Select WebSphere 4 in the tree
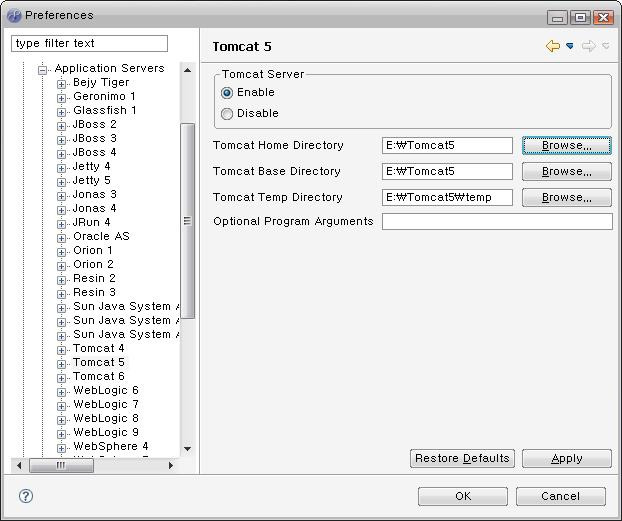Viewport: 622px width, 521px height. coord(111,446)
